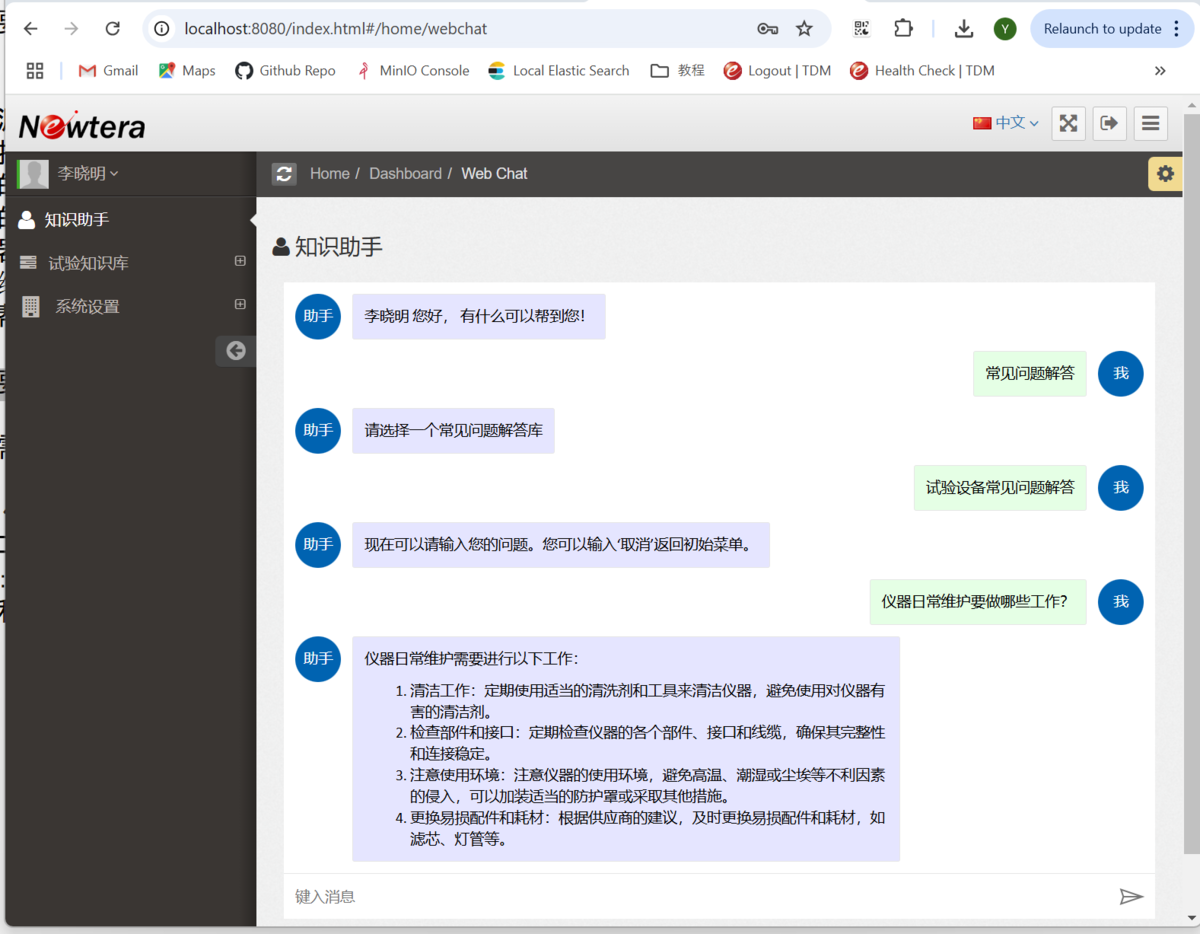View site information icon in address bar
Viewport: 1200px width, 934px height.
(x=162, y=29)
